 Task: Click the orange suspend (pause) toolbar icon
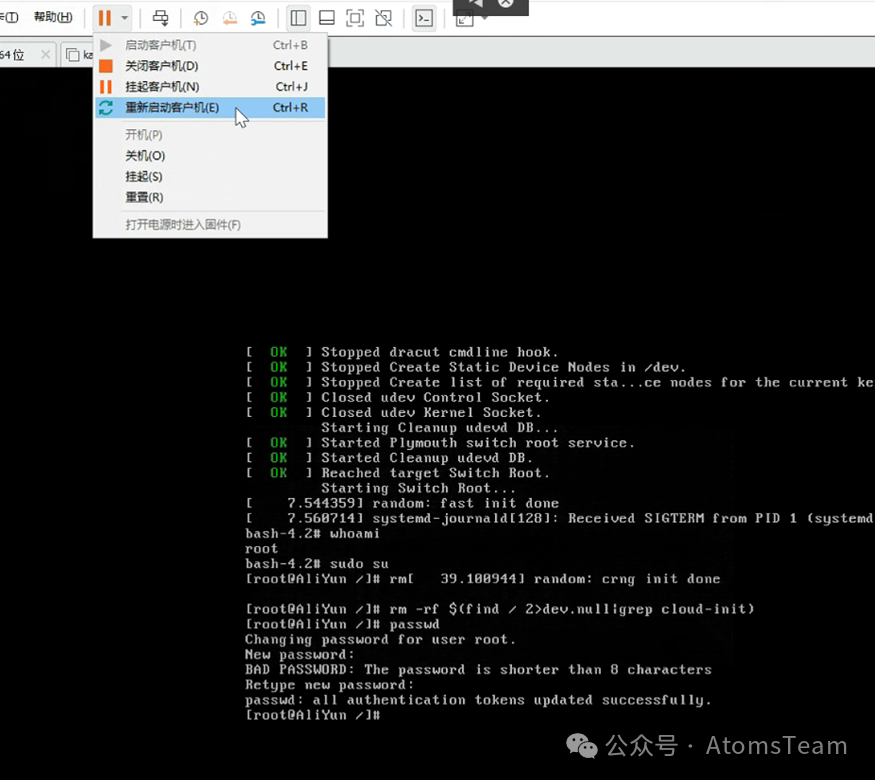[104, 18]
